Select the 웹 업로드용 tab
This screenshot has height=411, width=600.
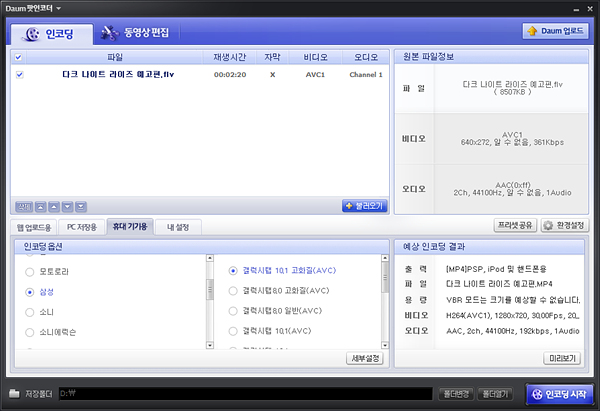(34, 228)
